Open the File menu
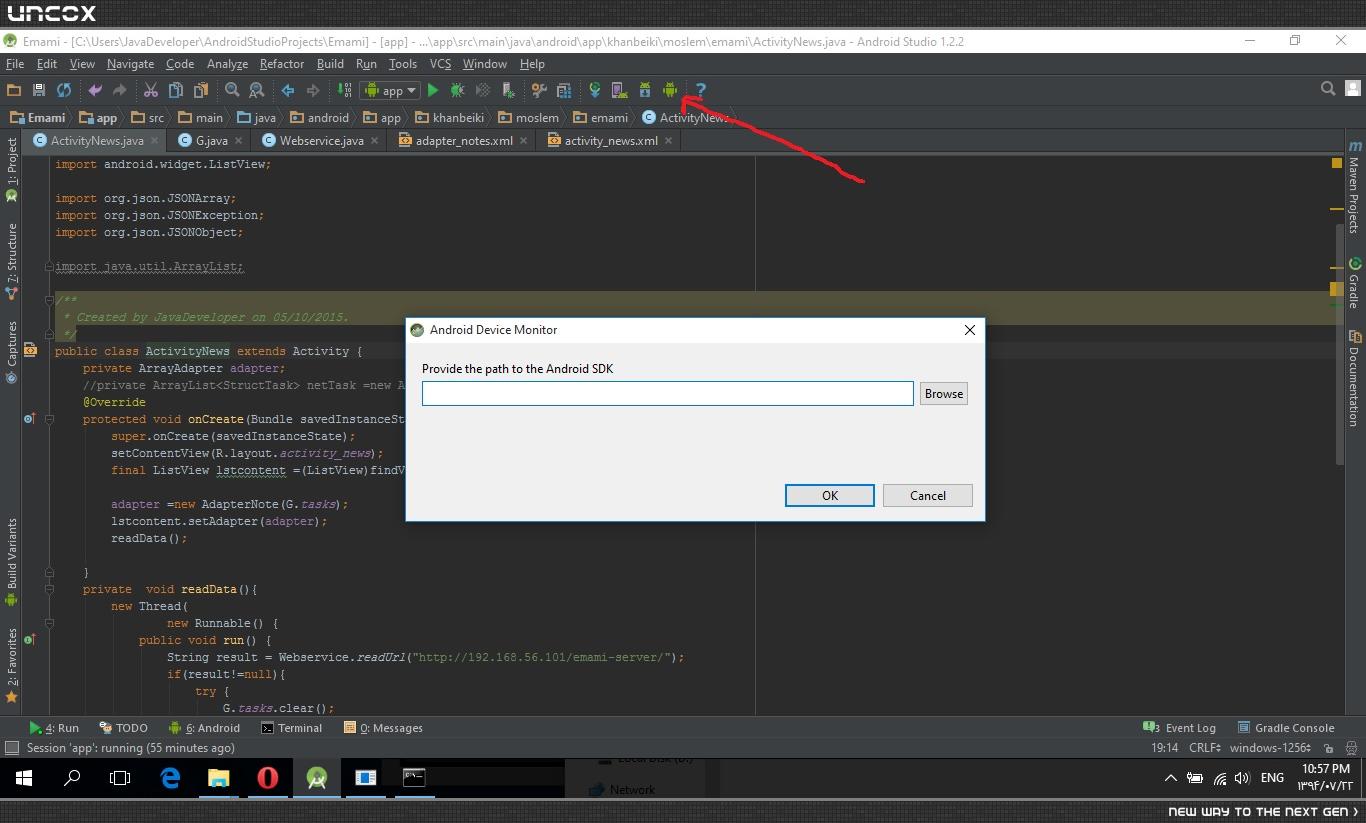This screenshot has height=823, width=1366. 15,64
